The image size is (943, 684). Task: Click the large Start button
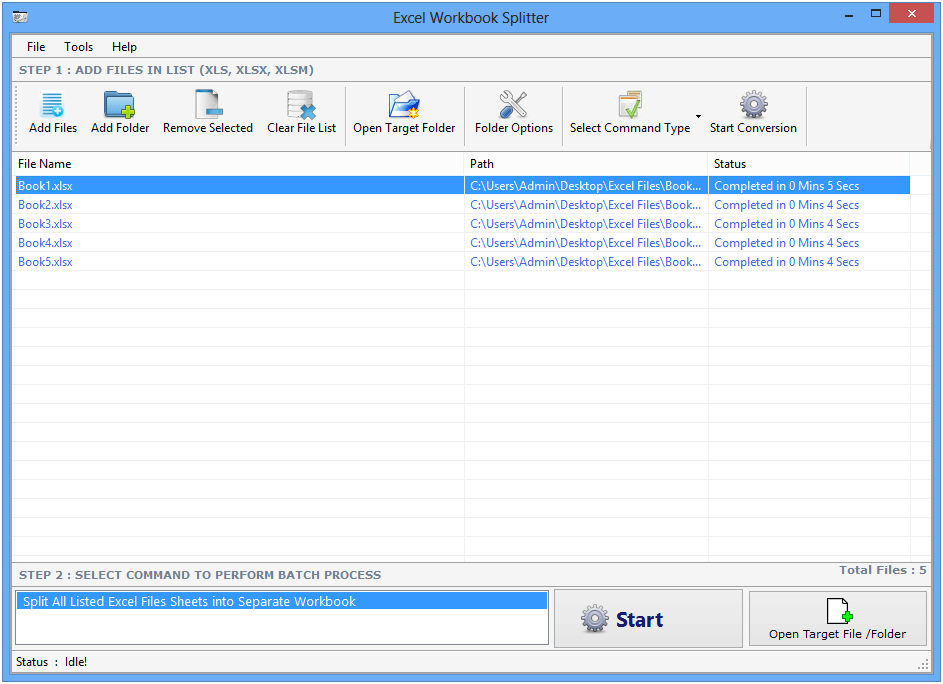pyautogui.click(x=648, y=619)
